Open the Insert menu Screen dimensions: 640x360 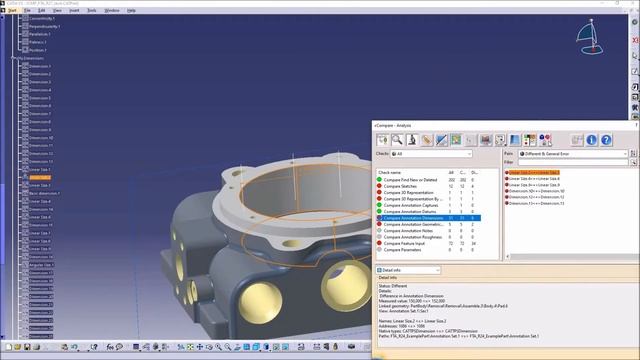(x=74, y=10)
